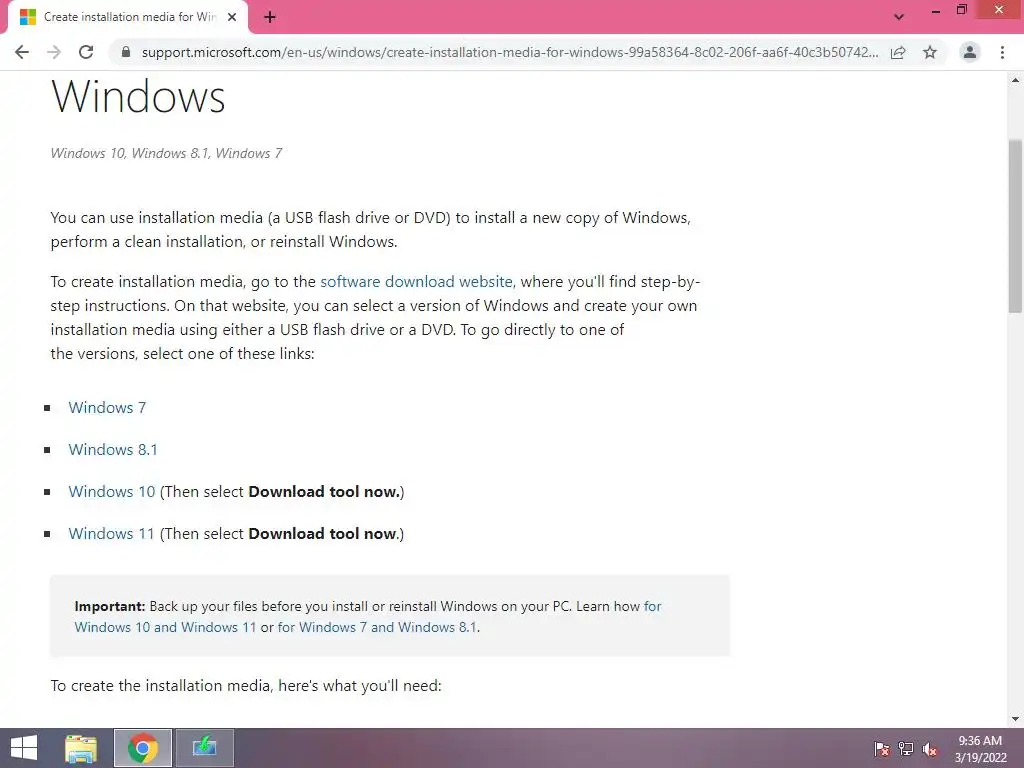Click the scrollbar up arrow
This screenshot has height=768, width=1024.
tap(1015, 80)
